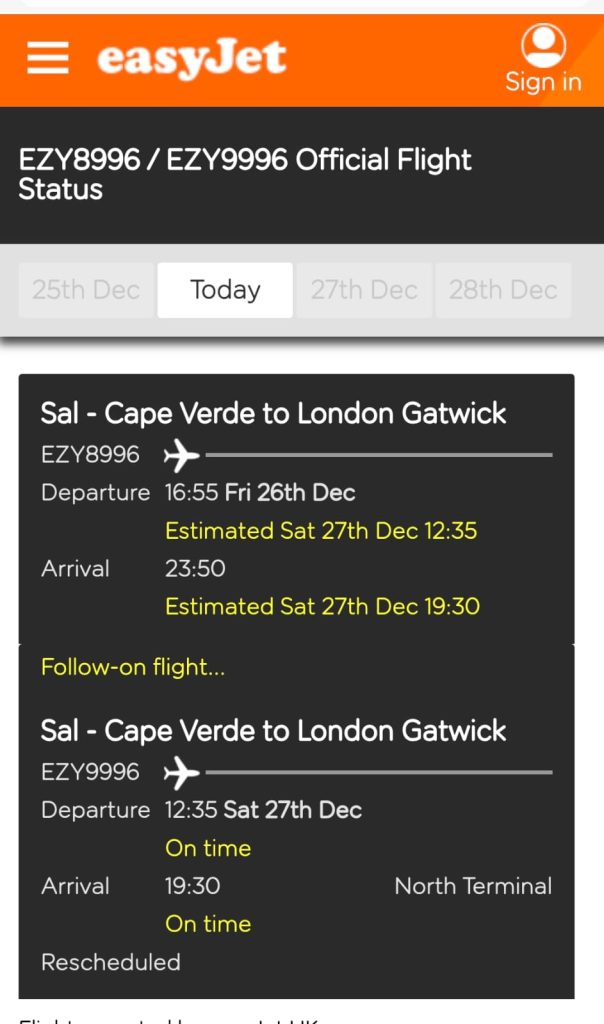Click the Sign in profile icon
Screen dimensions: 604x1024
(543, 46)
